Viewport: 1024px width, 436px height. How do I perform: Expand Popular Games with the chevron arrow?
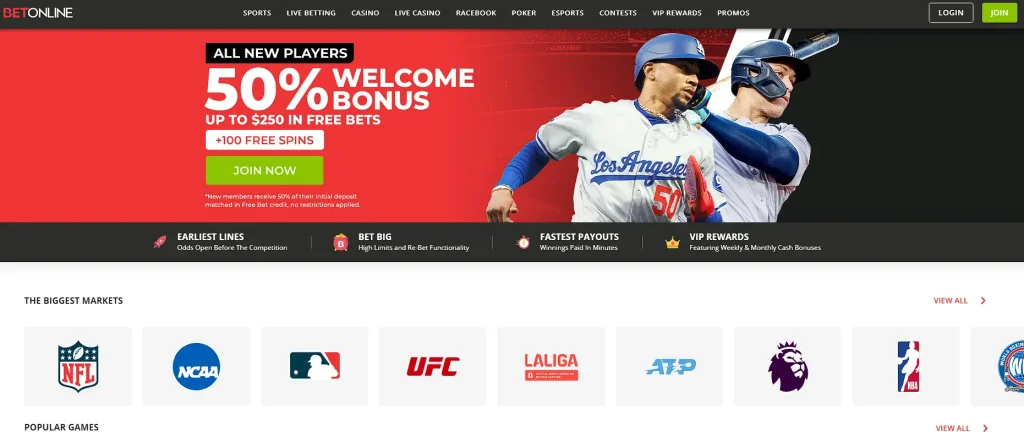coord(985,428)
